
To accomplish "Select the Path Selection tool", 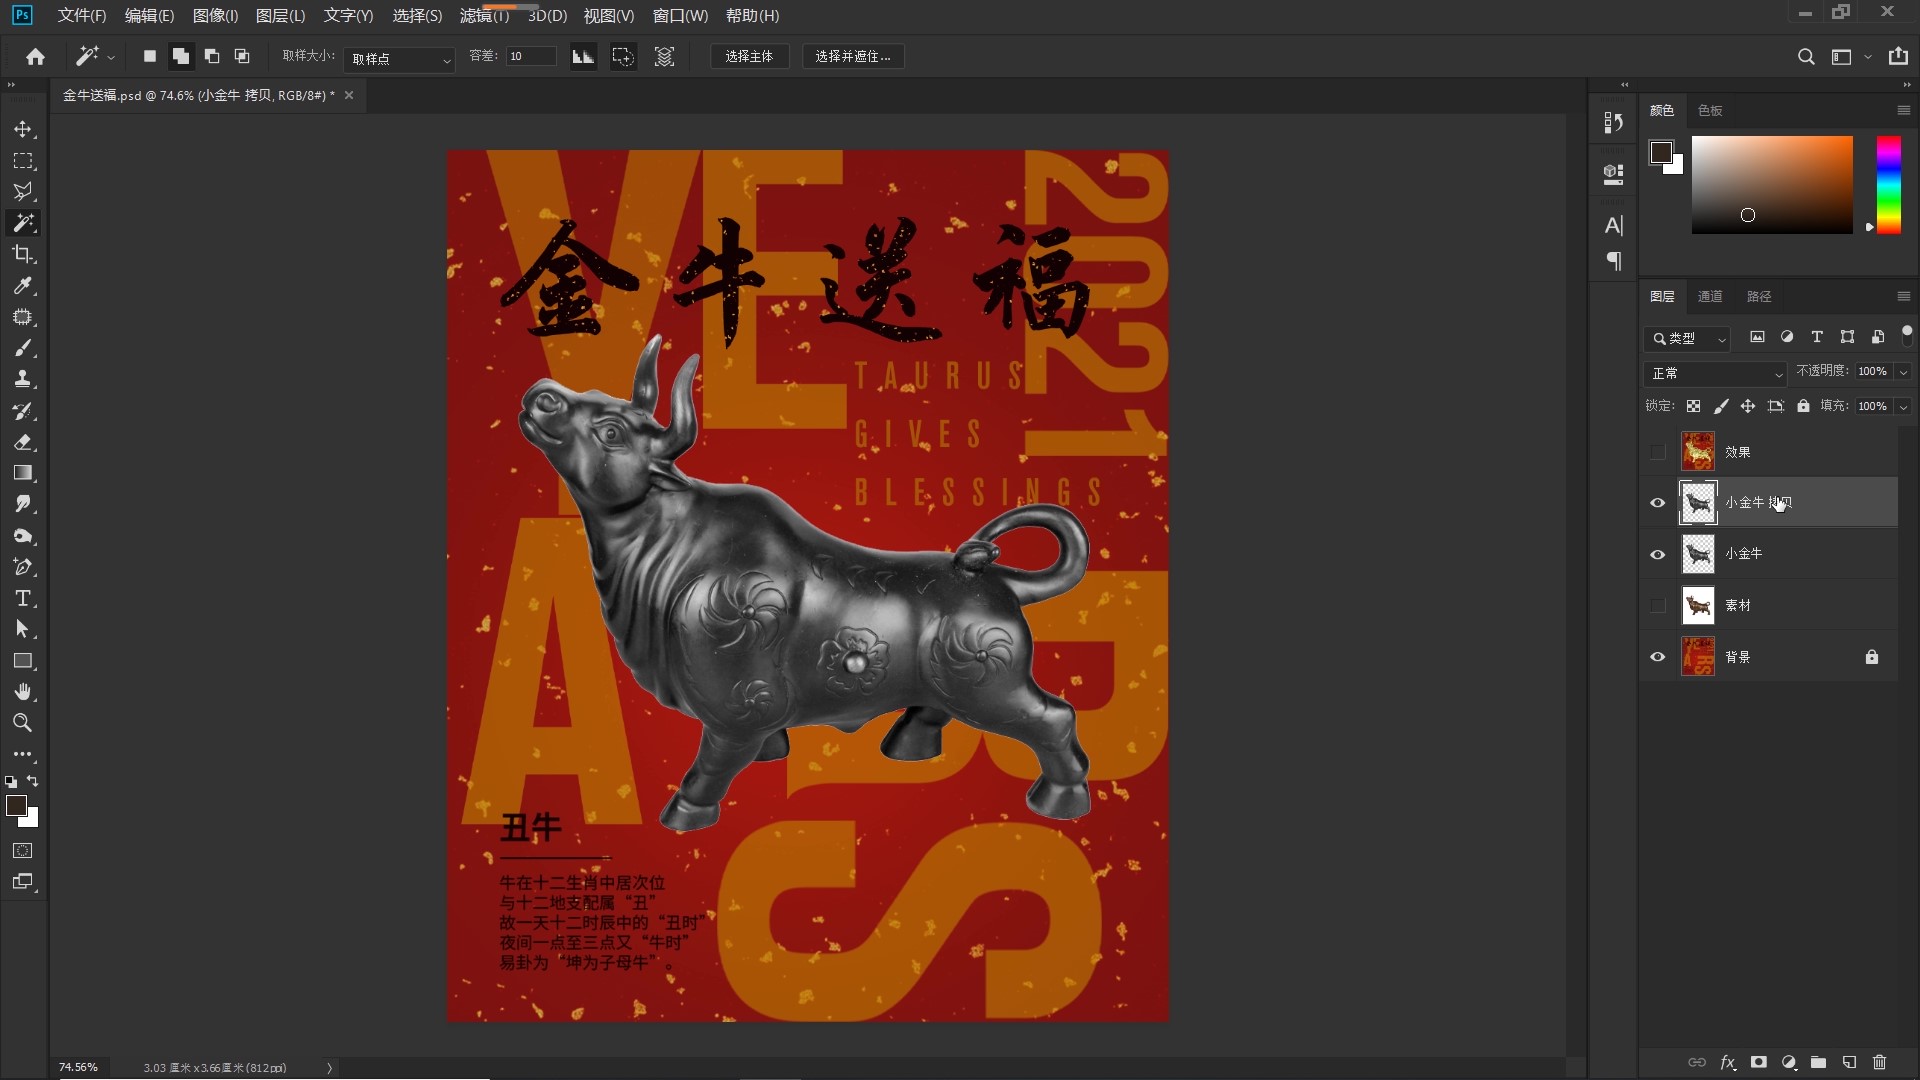I will pyautogui.click(x=23, y=629).
